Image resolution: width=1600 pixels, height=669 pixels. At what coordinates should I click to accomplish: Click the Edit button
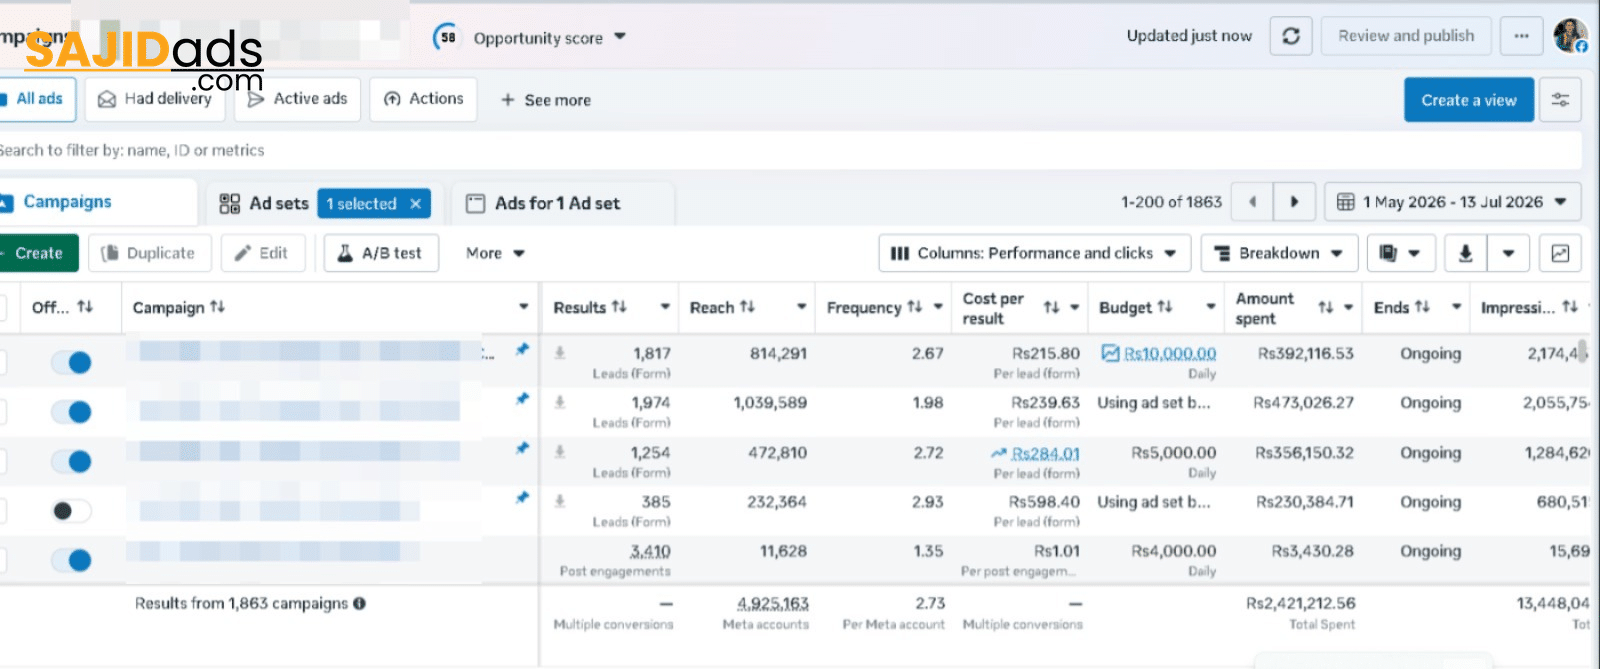click(262, 253)
